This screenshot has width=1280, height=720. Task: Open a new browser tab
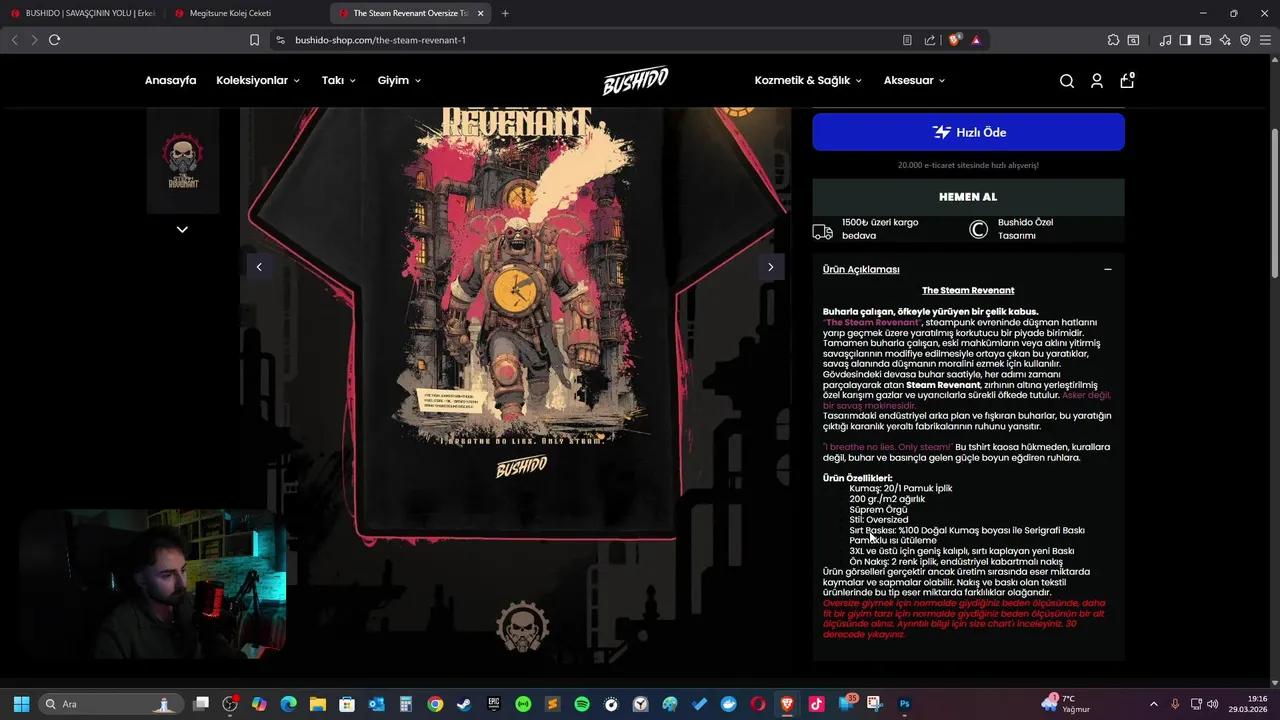(x=505, y=13)
